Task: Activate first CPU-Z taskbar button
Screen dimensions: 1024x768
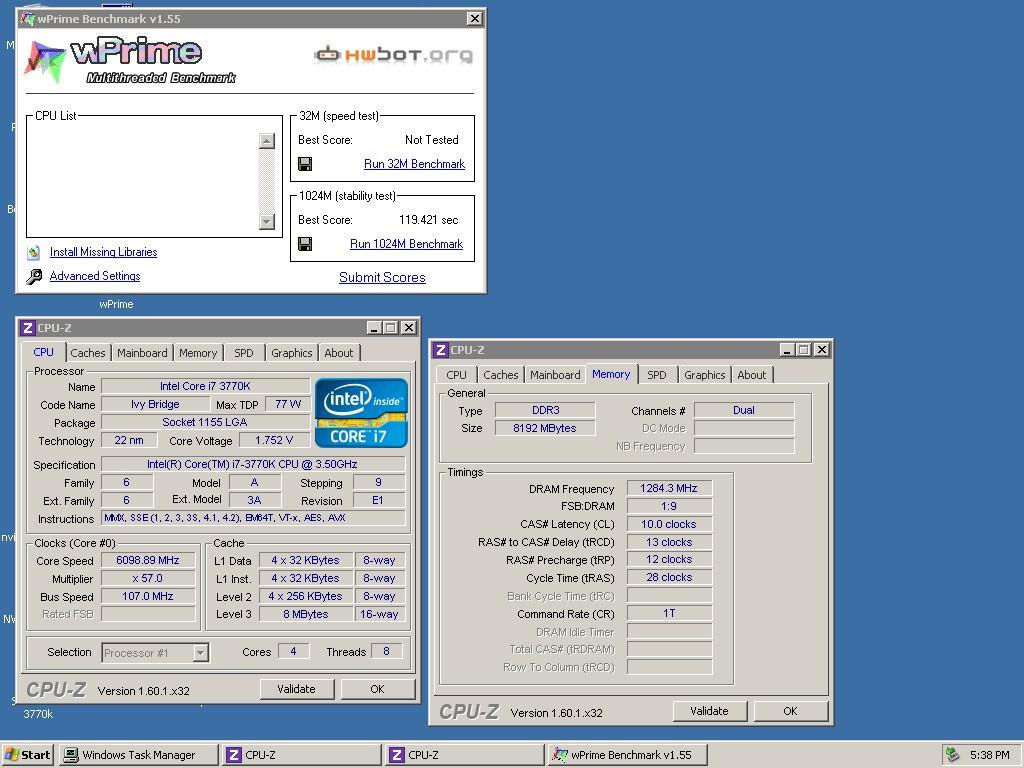Action: pyautogui.click(x=302, y=755)
